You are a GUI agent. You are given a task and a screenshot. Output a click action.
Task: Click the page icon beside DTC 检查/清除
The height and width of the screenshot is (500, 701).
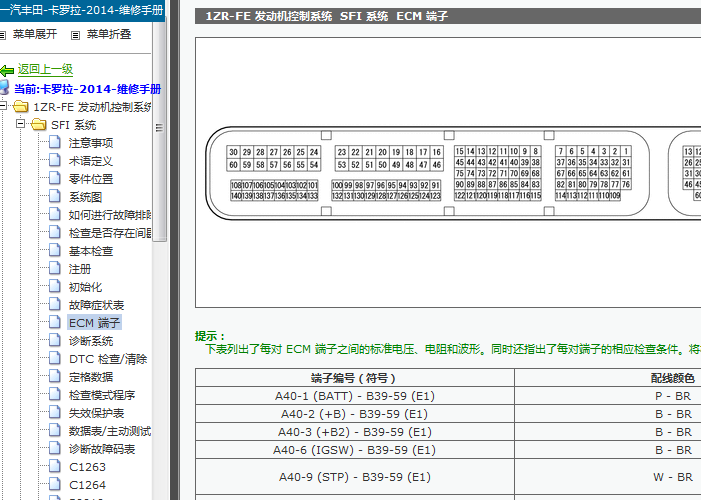coord(55,358)
